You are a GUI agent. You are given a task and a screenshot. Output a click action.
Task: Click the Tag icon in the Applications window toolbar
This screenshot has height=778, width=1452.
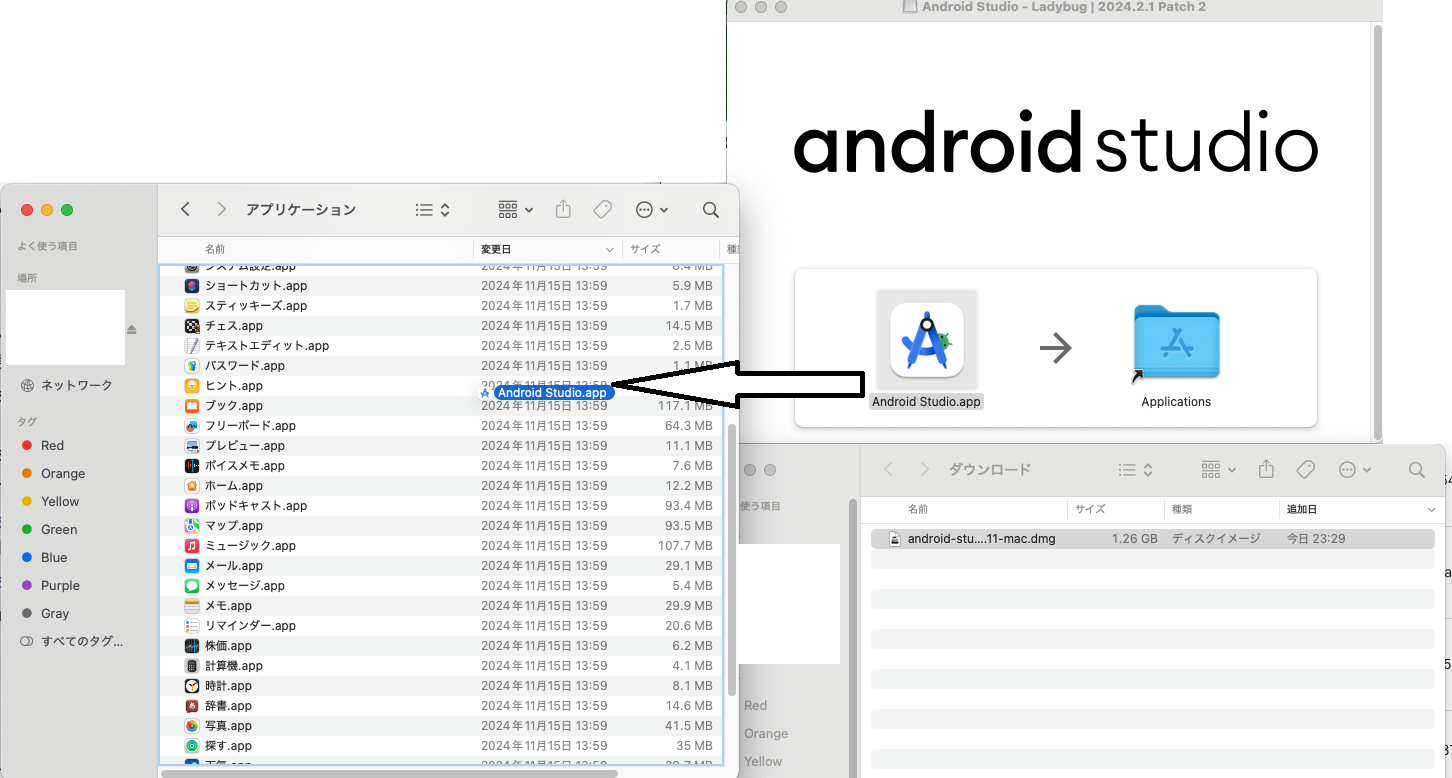[x=602, y=209]
